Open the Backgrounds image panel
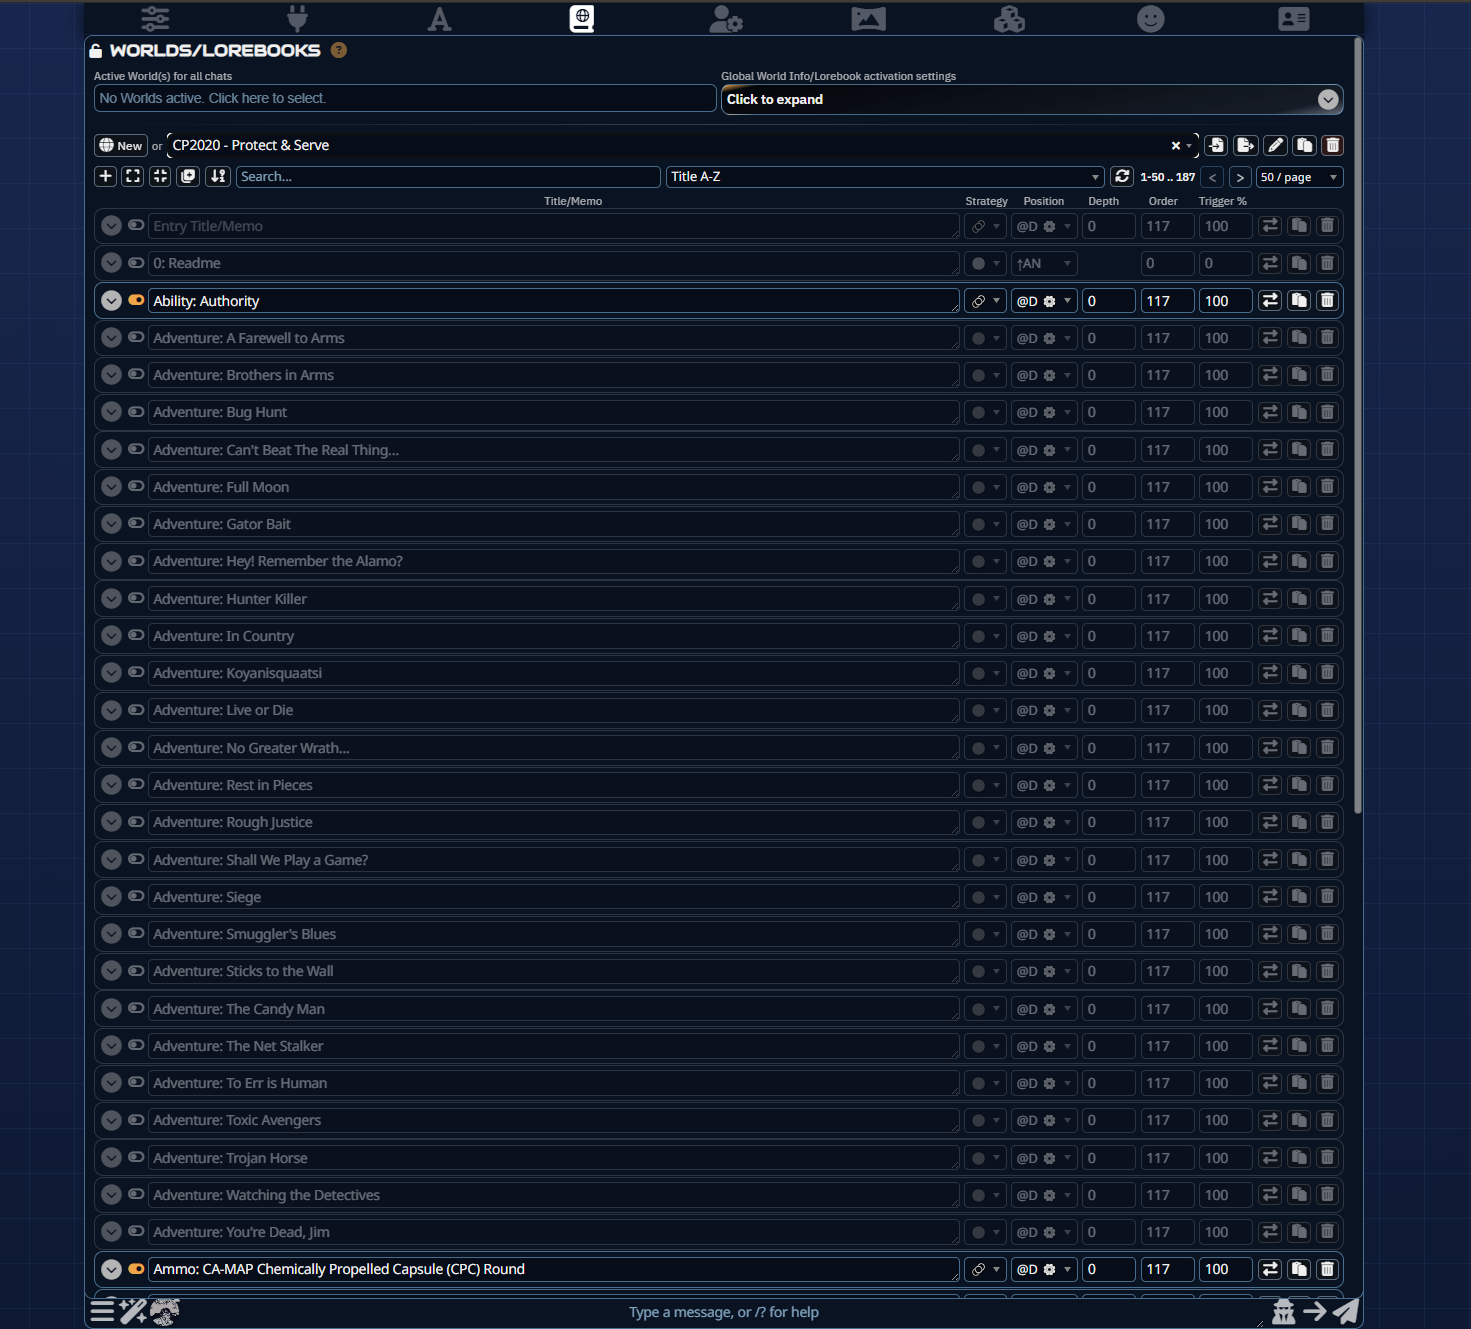The width and height of the screenshot is (1471, 1329). coord(868,19)
